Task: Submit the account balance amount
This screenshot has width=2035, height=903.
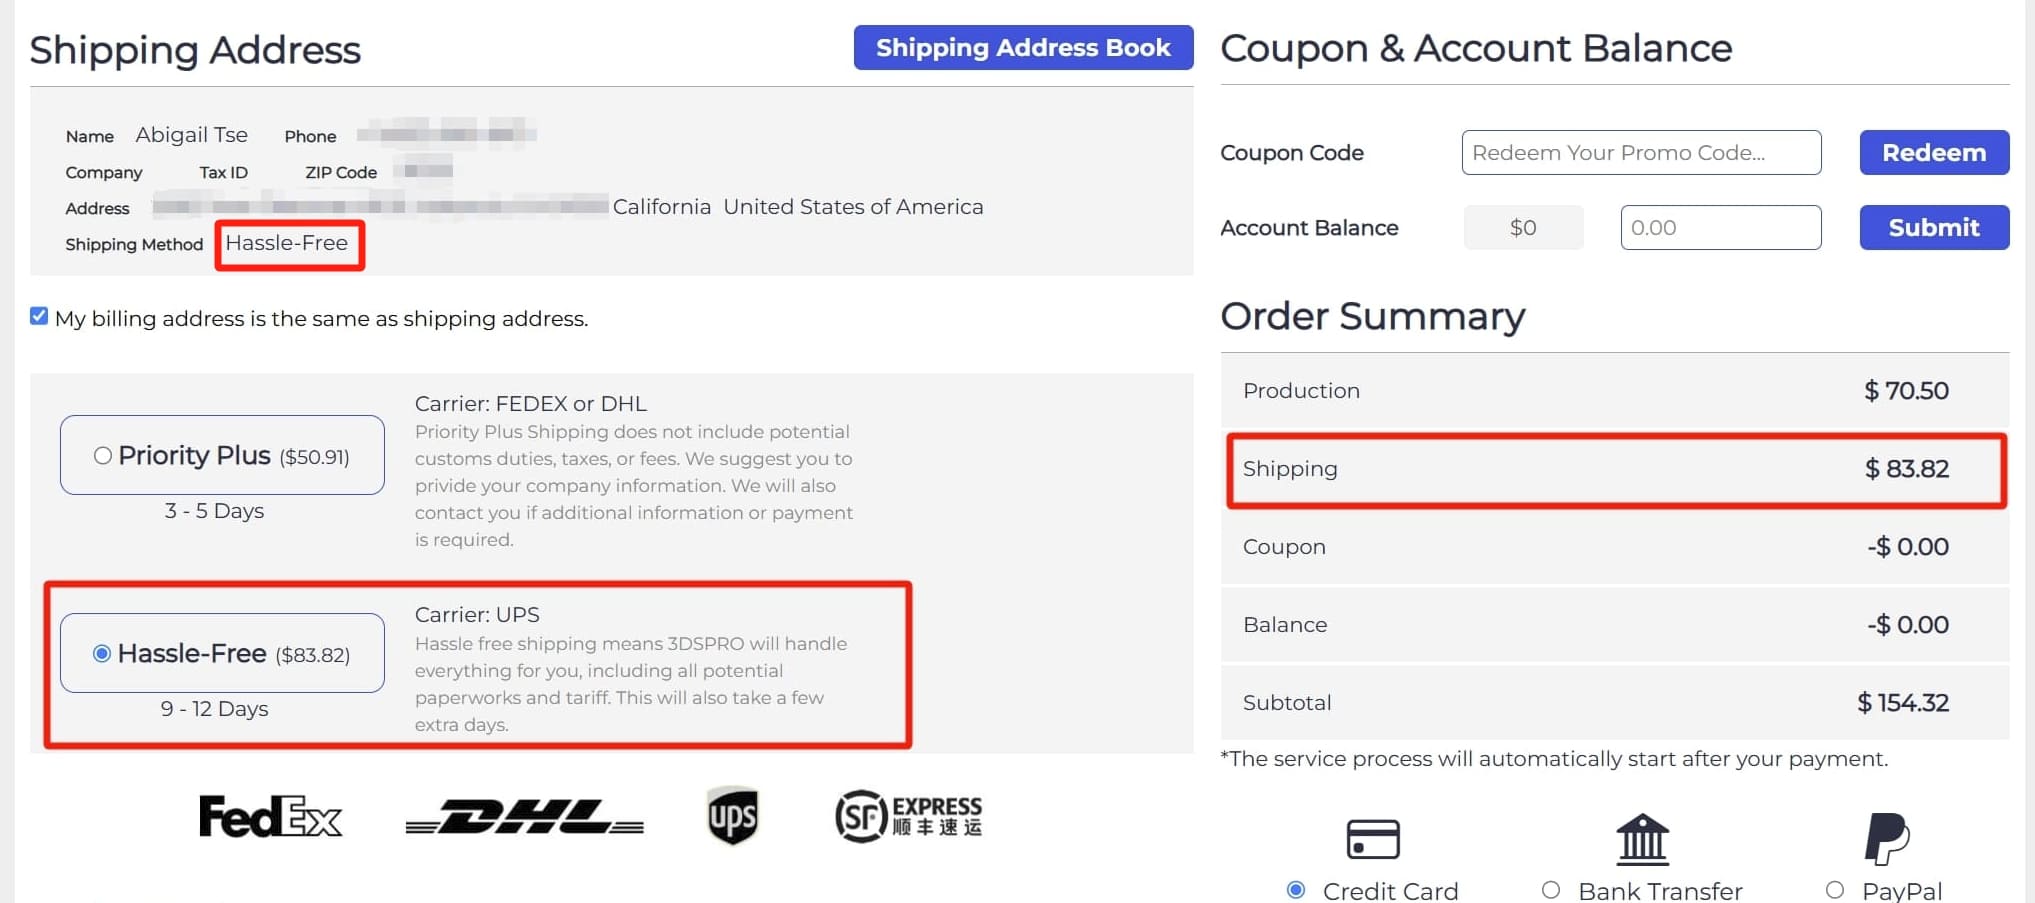Action: (1933, 228)
